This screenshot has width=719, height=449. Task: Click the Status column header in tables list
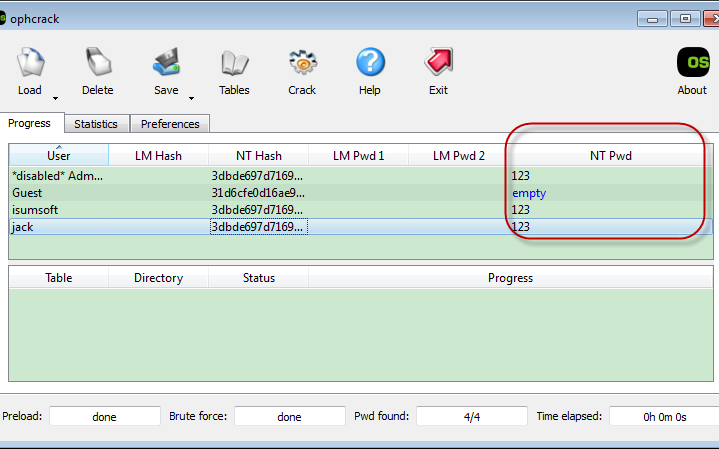(258, 278)
